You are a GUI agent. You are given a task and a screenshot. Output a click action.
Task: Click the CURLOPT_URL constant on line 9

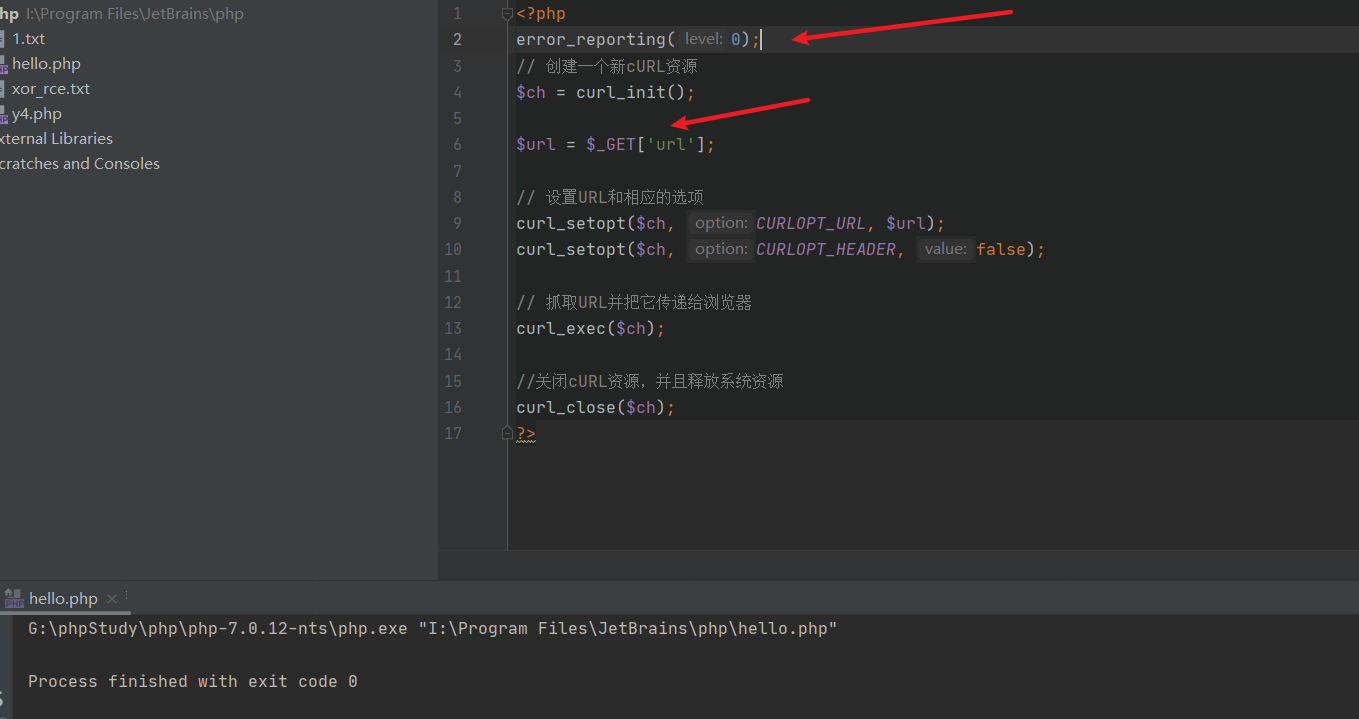click(x=810, y=223)
